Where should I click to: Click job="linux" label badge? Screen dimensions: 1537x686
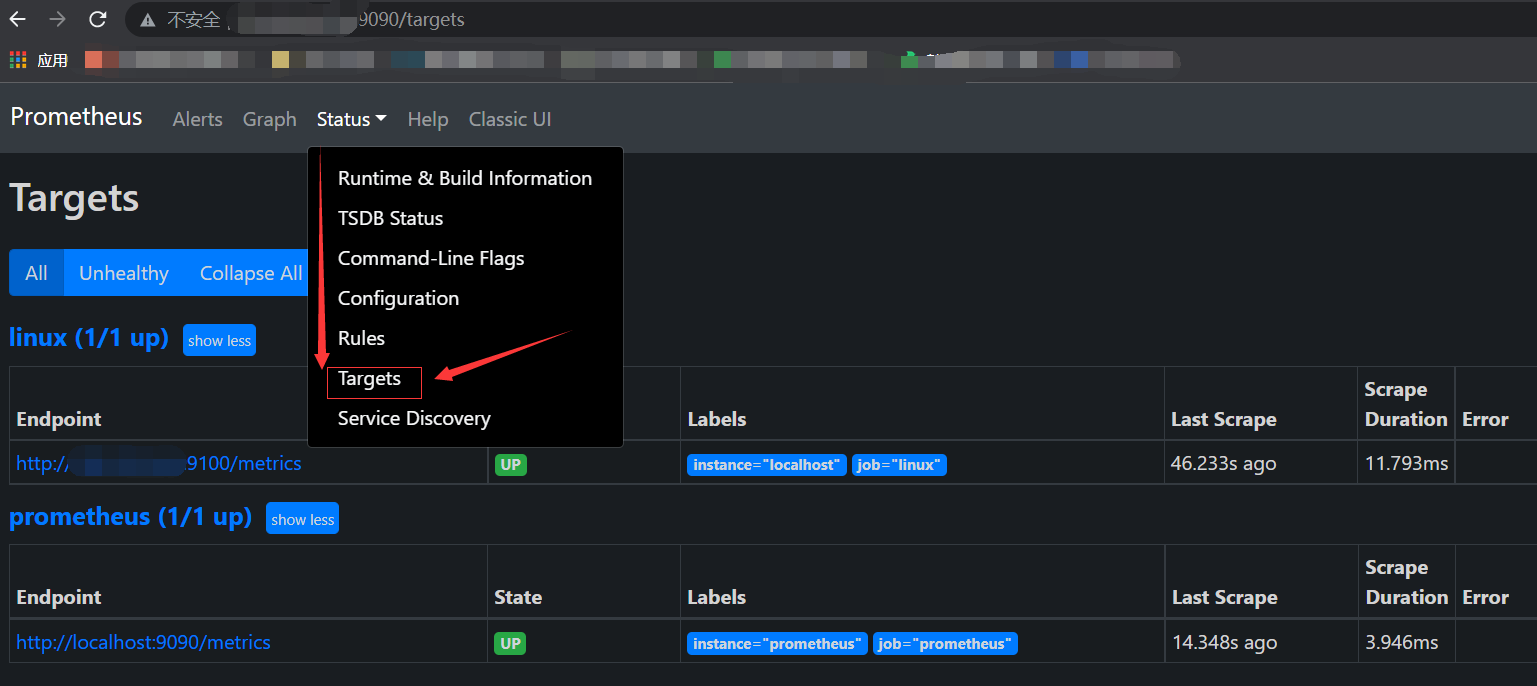click(x=899, y=465)
